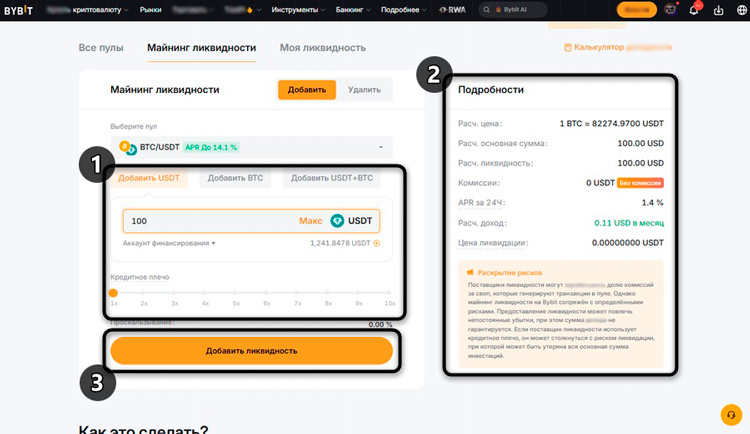Click the Макс link in amount field
This screenshot has width=750, height=434.
tap(310, 221)
